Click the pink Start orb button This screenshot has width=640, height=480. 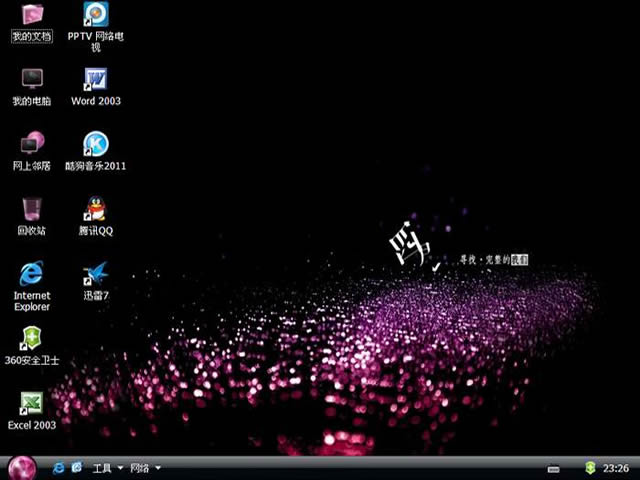point(22,468)
